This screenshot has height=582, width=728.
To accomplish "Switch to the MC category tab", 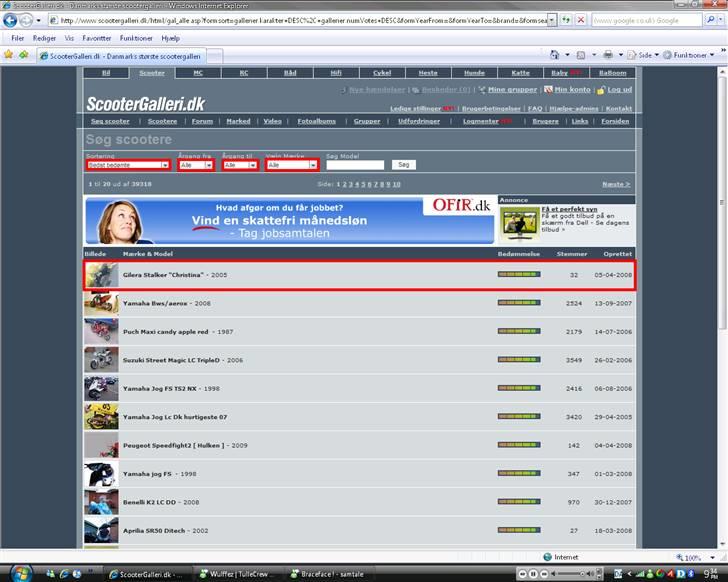I will [x=198, y=73].
